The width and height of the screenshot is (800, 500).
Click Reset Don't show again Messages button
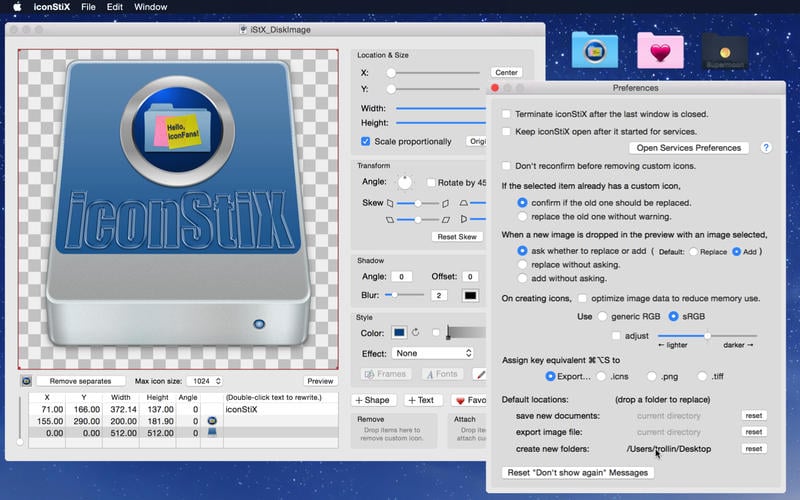[x=578, y=472]
